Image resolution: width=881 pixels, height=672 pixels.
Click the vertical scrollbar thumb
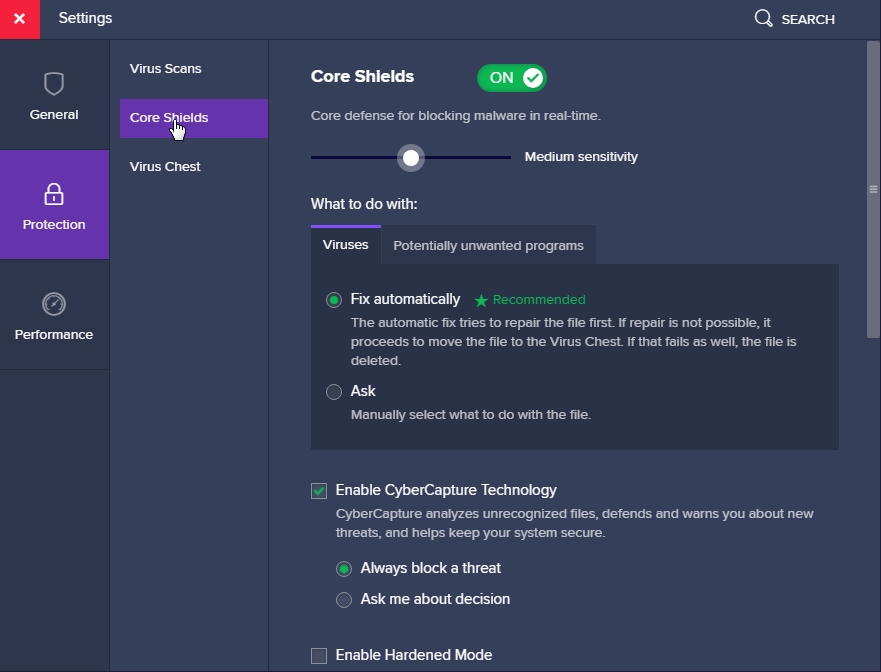pyautogui.click(x=873, y=189)
